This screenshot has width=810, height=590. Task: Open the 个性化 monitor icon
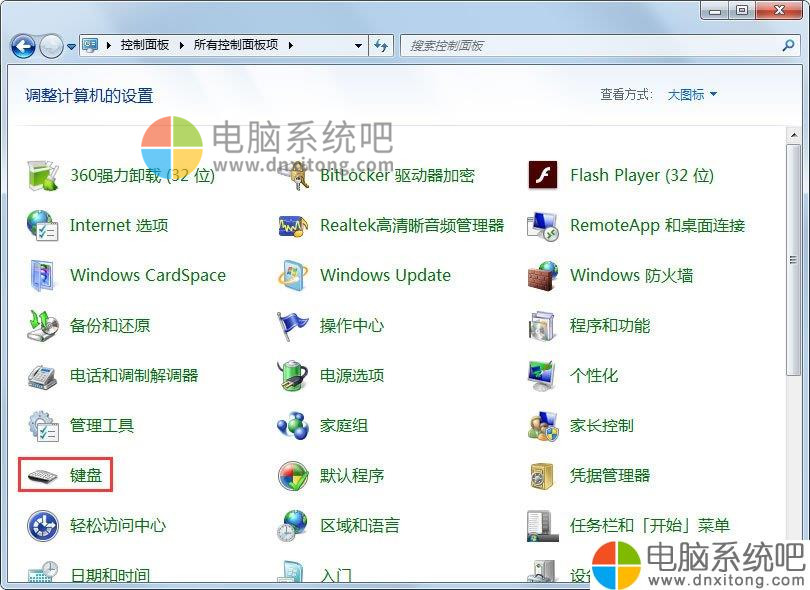click(x=542, y=376)
